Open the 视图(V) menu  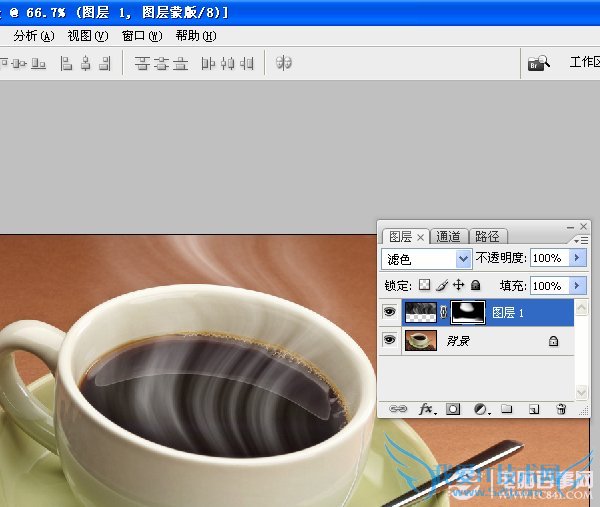point(87,35)
